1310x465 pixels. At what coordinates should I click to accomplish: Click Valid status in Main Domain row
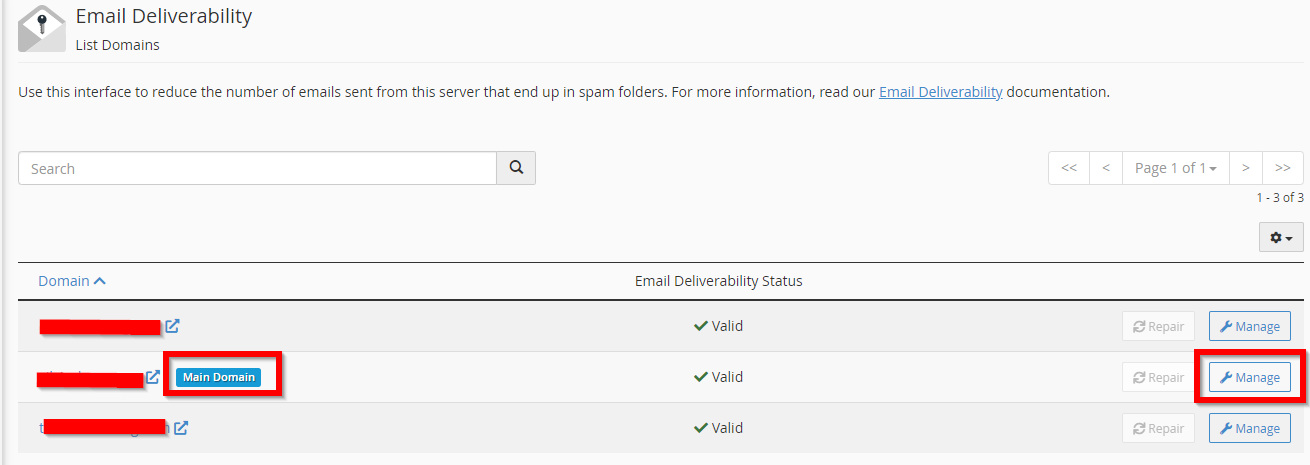718,377
